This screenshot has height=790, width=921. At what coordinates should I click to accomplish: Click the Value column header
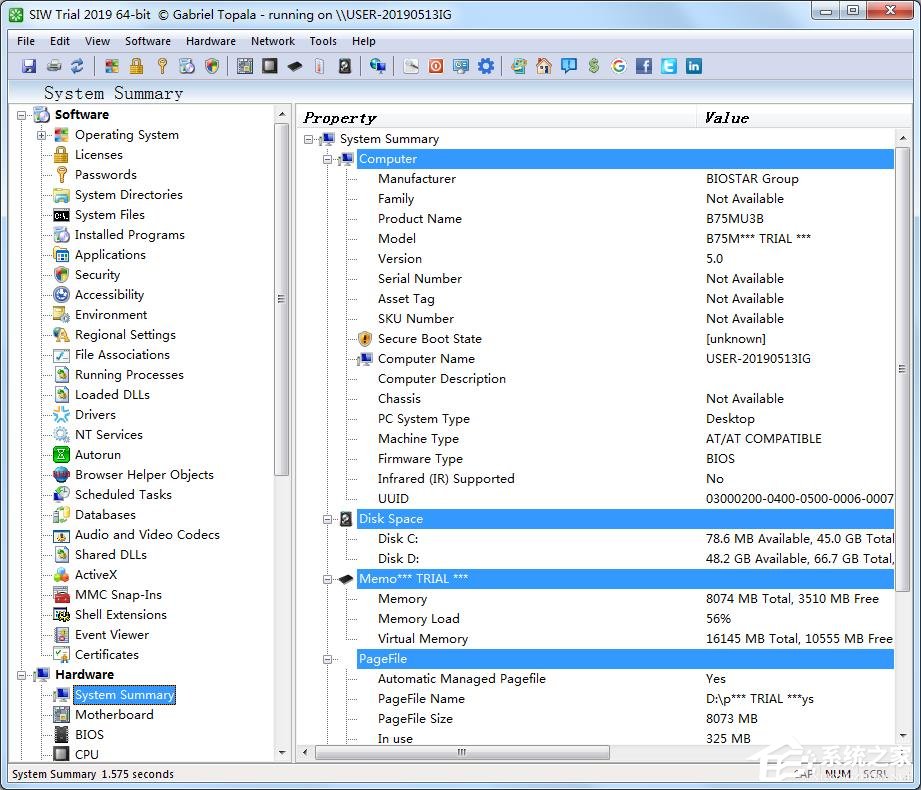(726, 118)
